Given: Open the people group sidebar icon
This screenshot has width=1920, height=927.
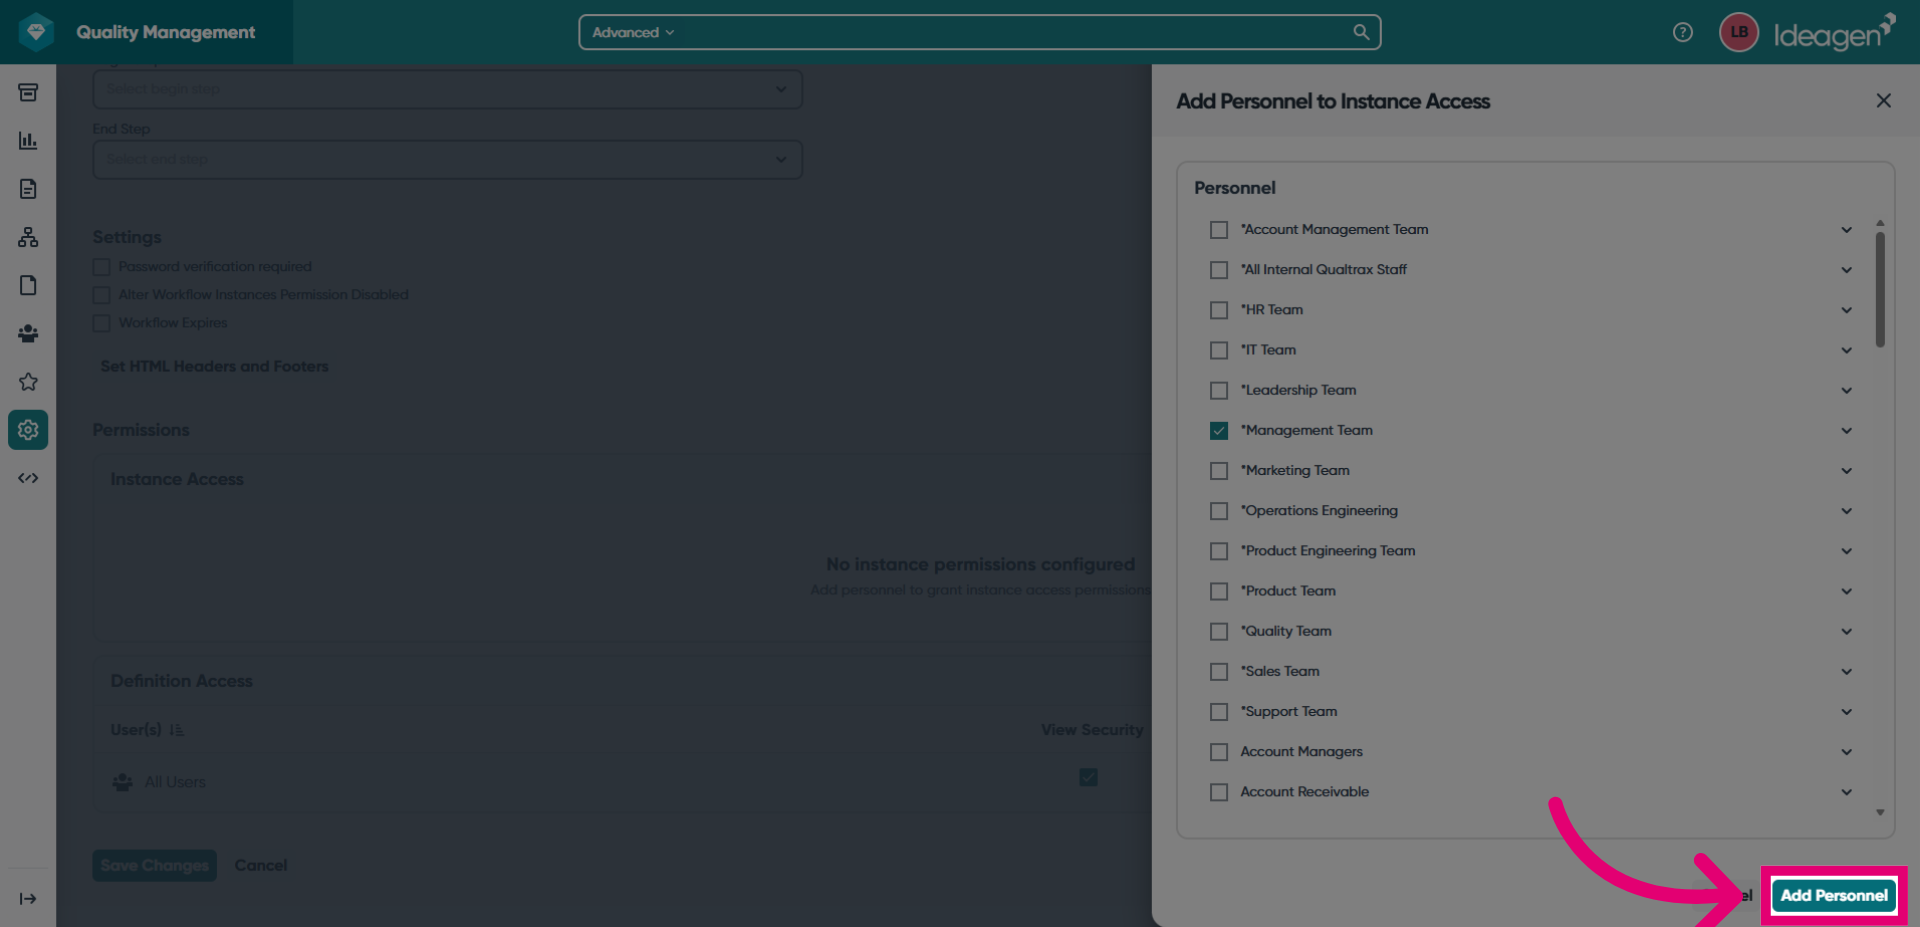Looking at the screenshot, I should 28,333.
